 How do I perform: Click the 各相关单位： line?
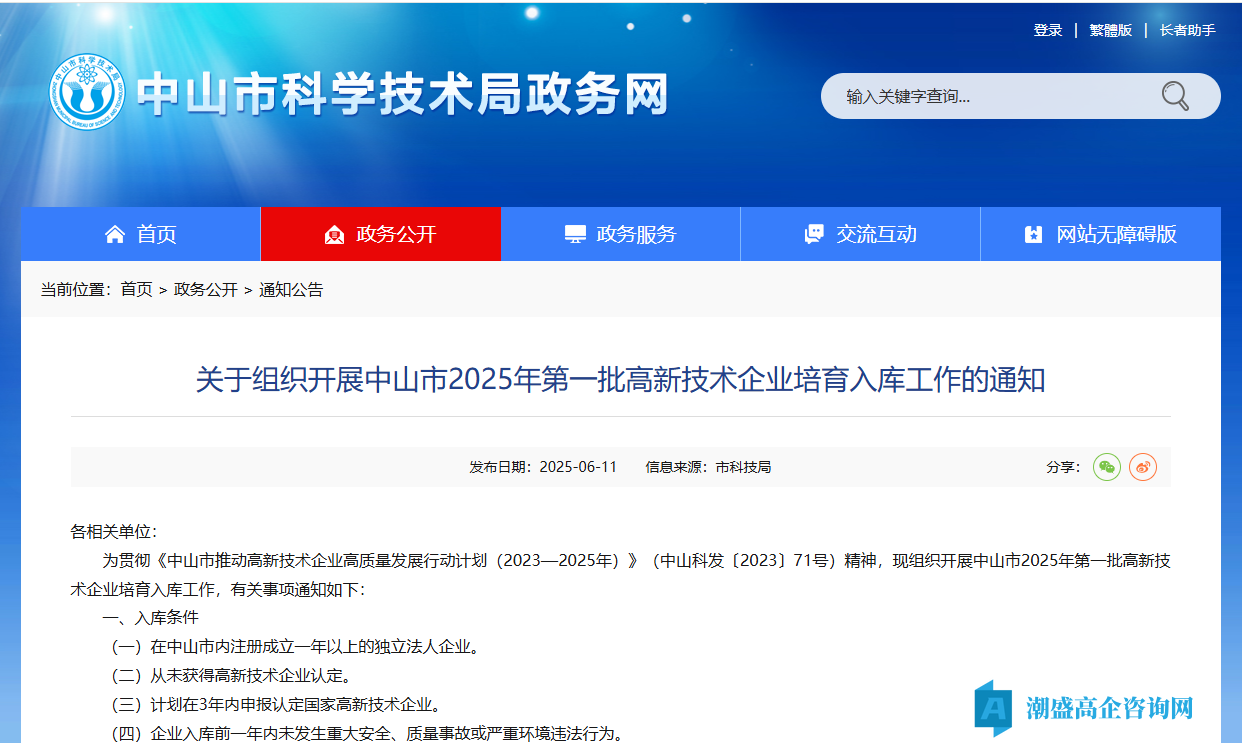tap(113, 531)
